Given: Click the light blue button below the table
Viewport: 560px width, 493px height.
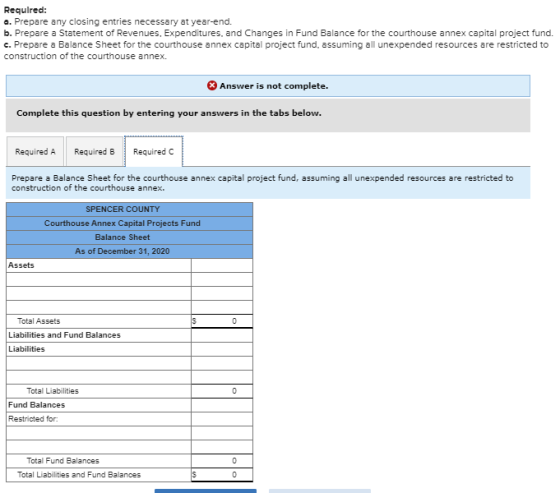Looking at the screenshot, I should pyautogui.click(x=320, y=491).
